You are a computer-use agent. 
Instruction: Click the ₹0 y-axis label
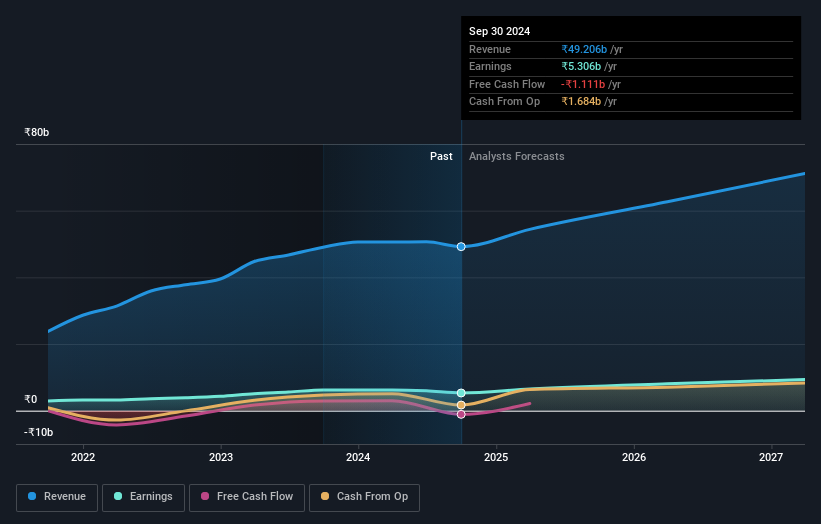[30, 399]
